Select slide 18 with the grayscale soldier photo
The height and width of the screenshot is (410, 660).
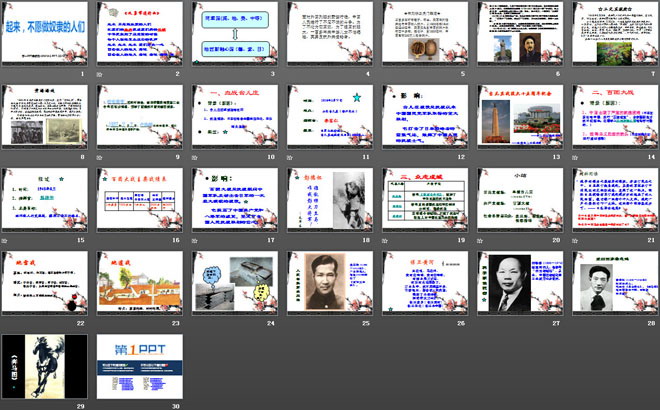(330, 200)
